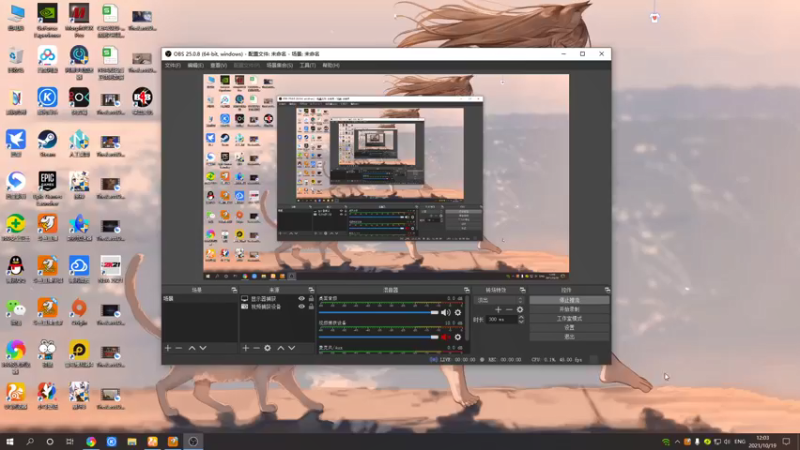The width and height of the screenshot is (800, 450).
Task: Open the blue K music player shortcut
Action: (x=47, y=101)
